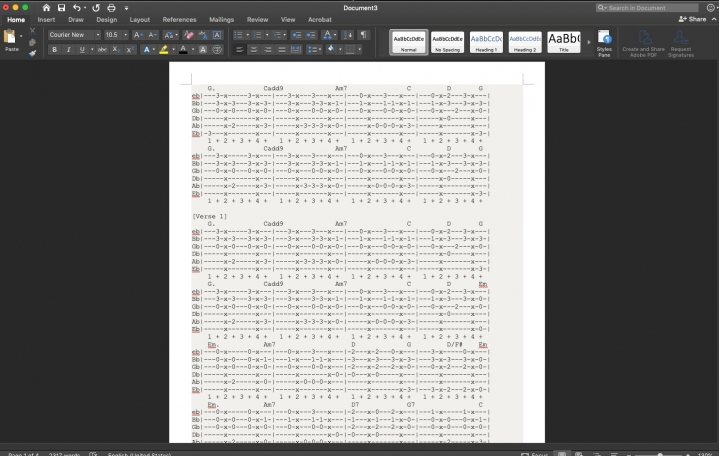Click Request Signatures button

click(681, 44)
